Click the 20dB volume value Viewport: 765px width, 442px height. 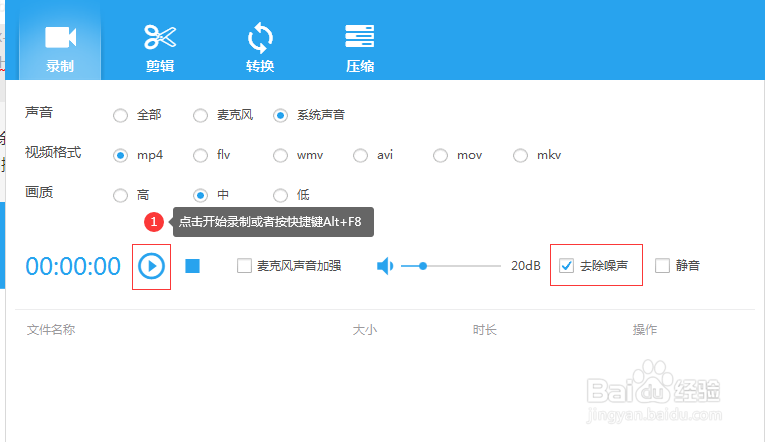526,266
